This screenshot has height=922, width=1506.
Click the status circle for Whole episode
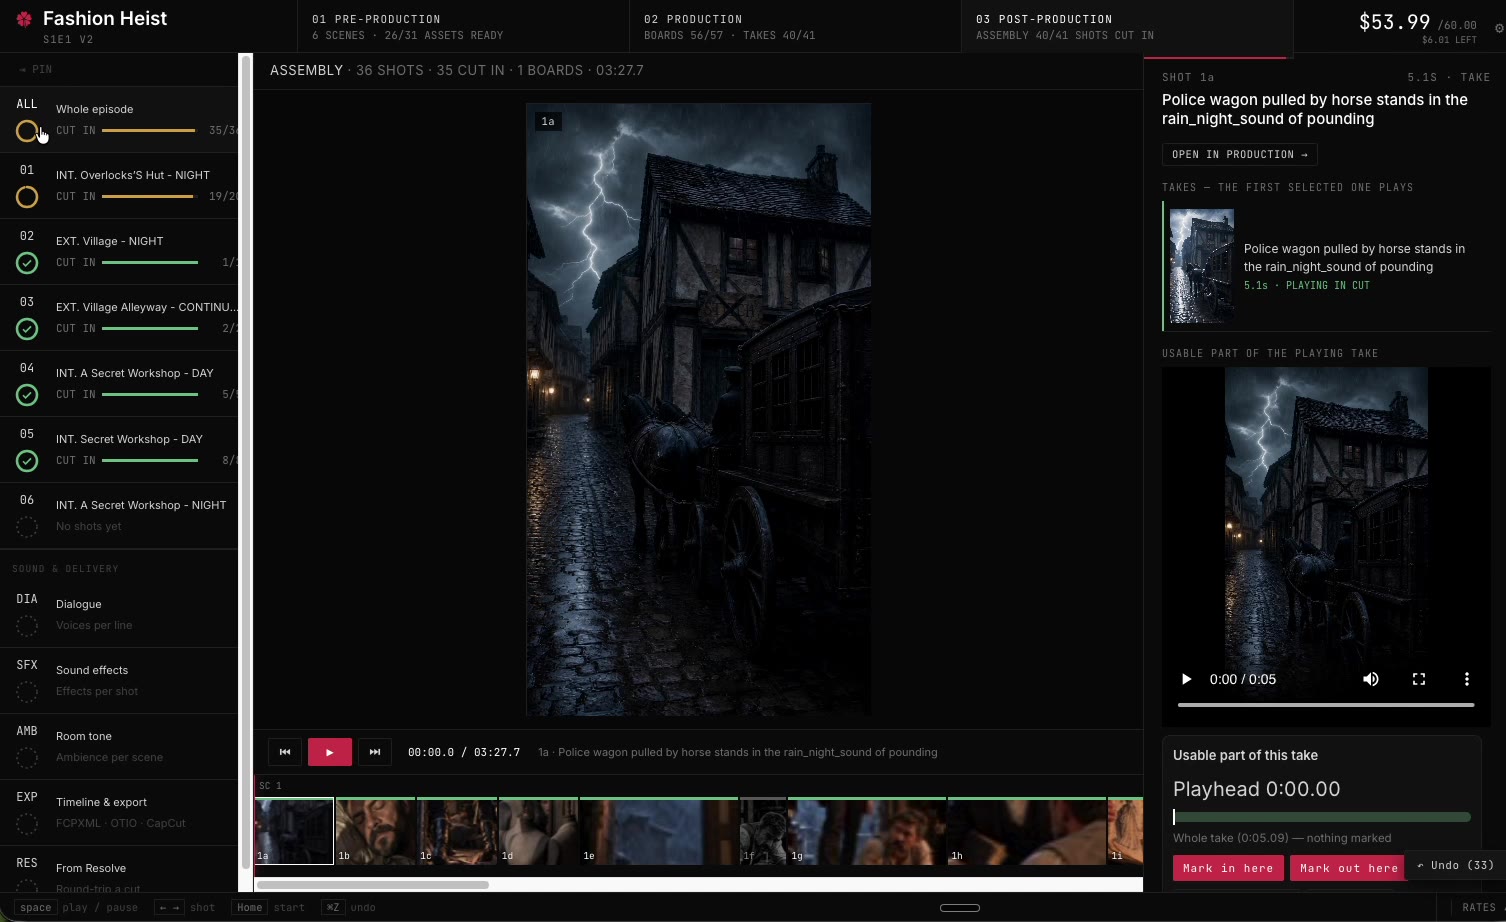(x=27, y=131)
